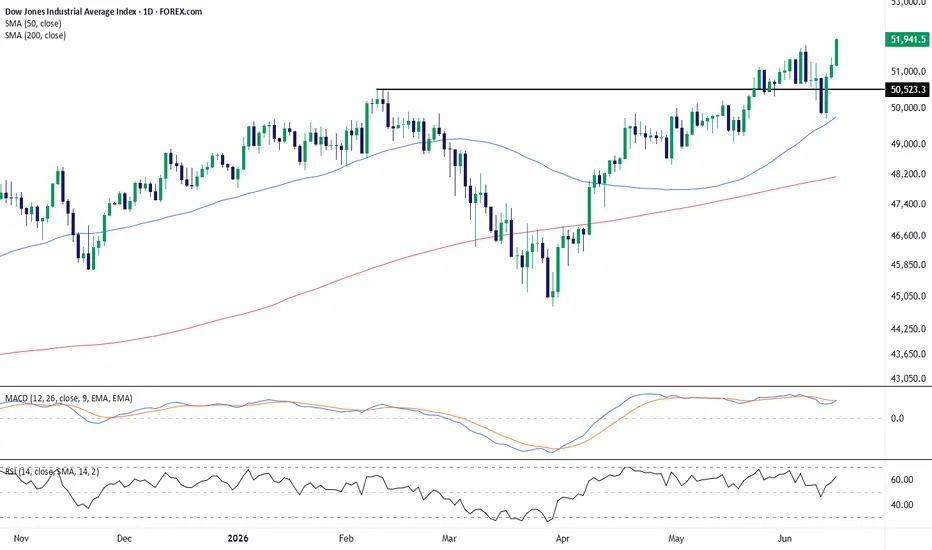The image size is (932, 550).
Task: Click the RSI 40.00 axis label
Action: point(902,505)
